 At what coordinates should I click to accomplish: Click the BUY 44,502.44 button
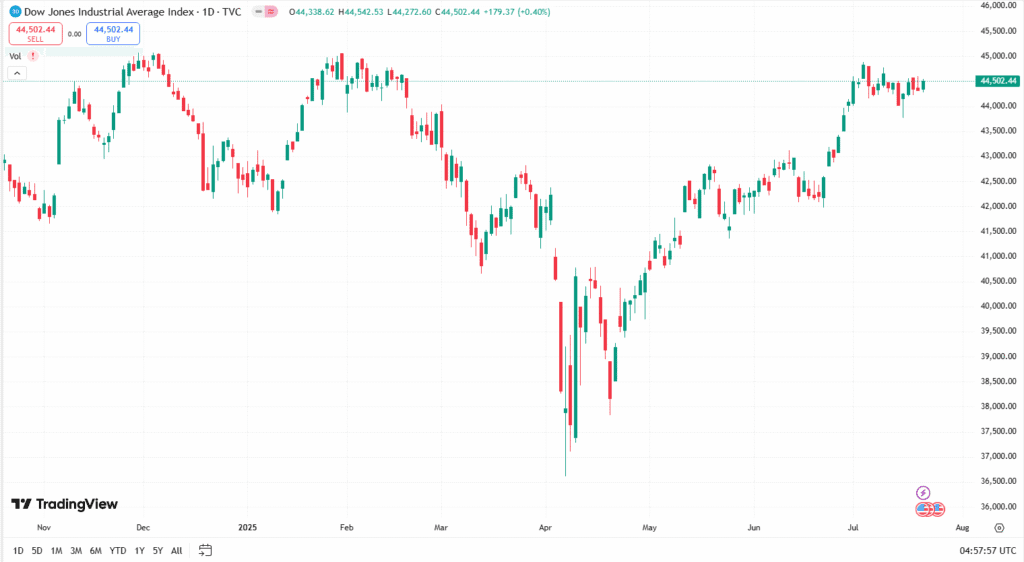coord(113,34)
